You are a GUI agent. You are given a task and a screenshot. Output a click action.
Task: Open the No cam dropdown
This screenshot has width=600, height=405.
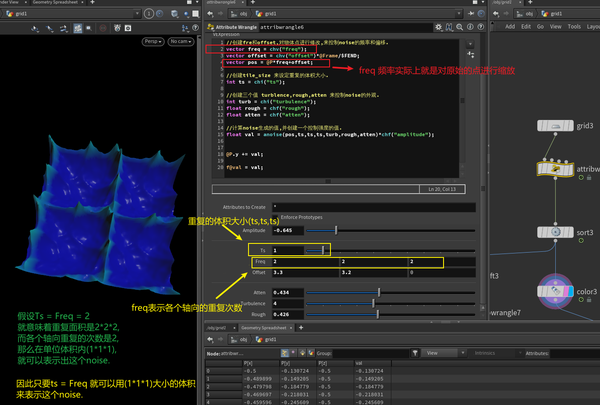click(182, 41)
